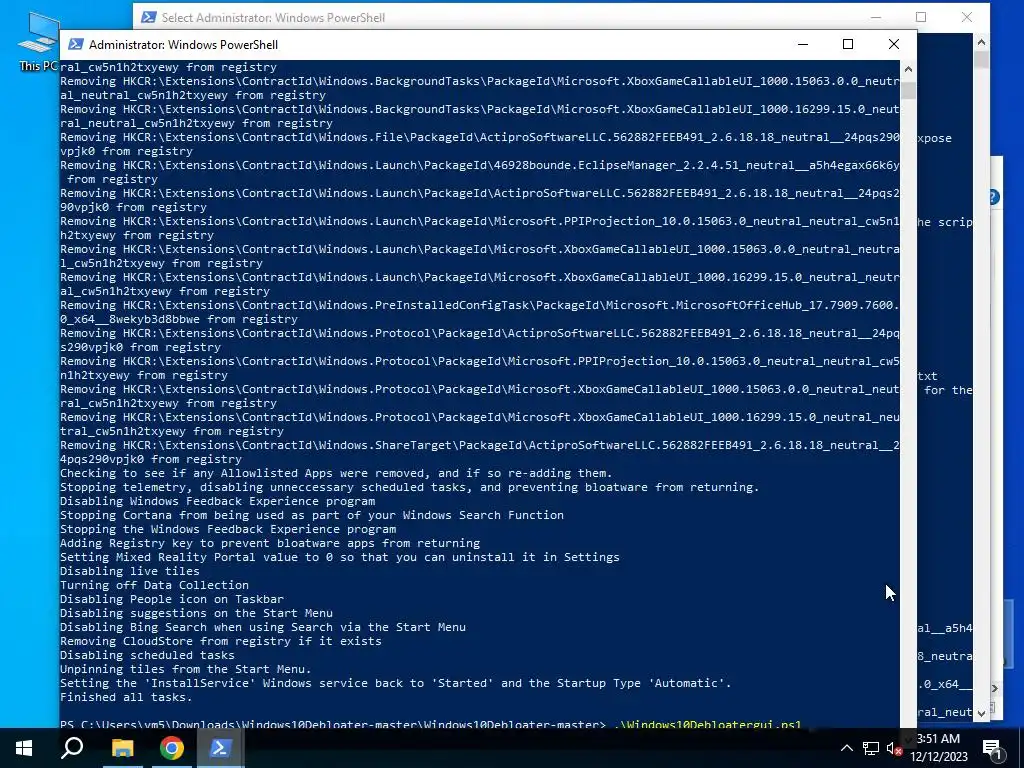Open the network status tray icon
This screenshot has height=768, width=1024.
tap(871, 748)
